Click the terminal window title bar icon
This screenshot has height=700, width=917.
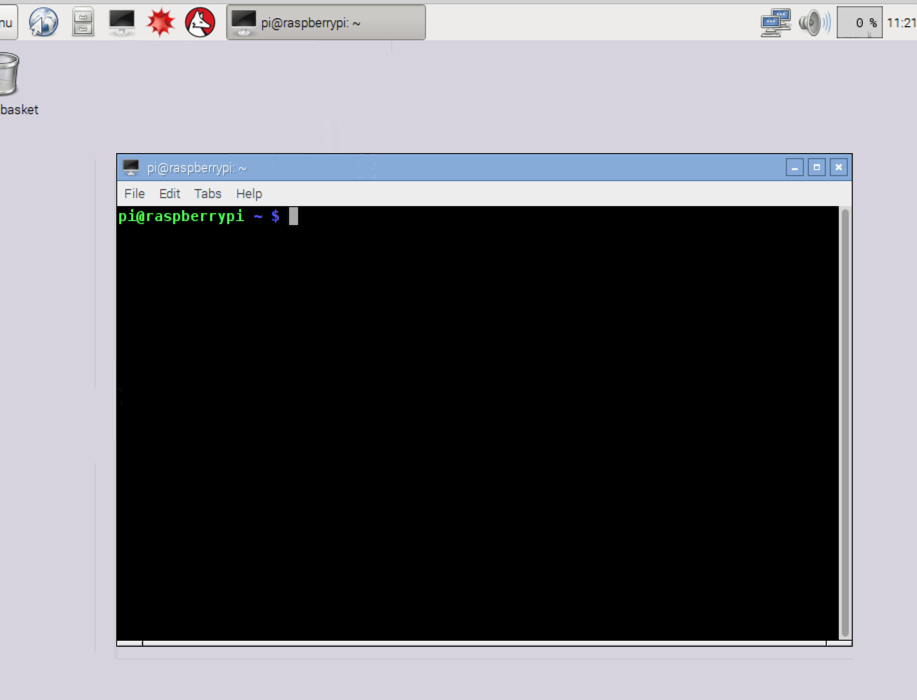pos(131,168)
